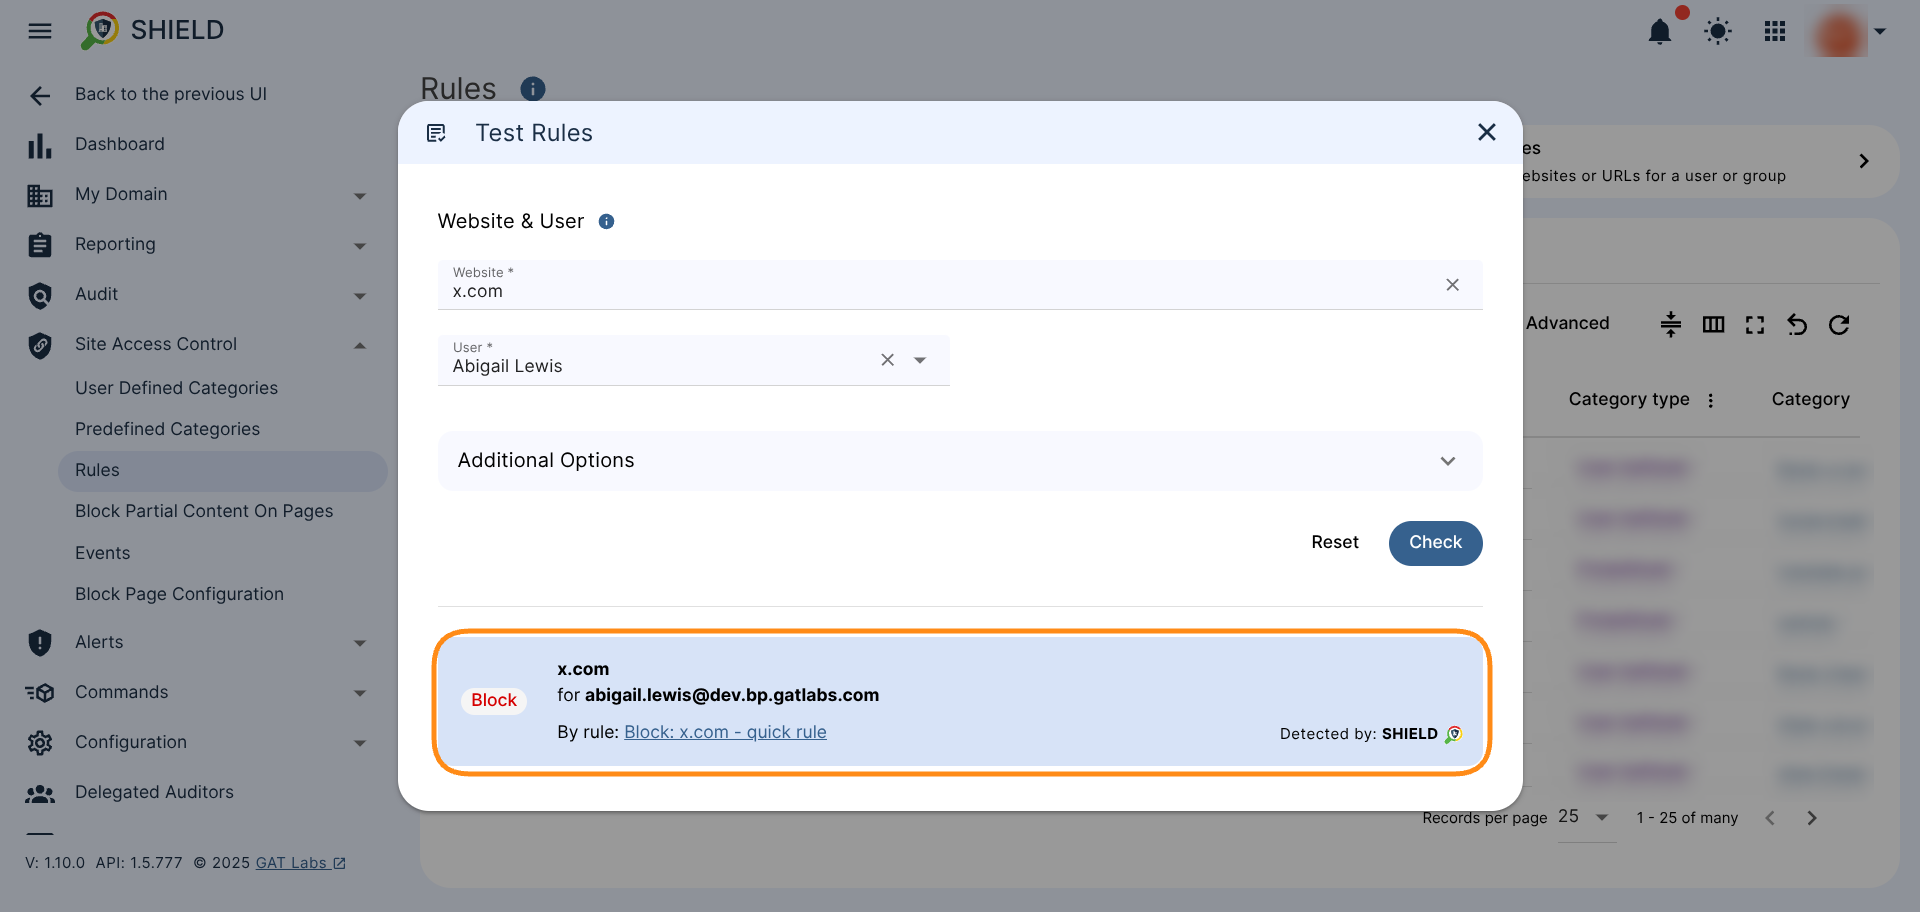
Task: Click the Commands cube icon
Action: tap(40, 693)
